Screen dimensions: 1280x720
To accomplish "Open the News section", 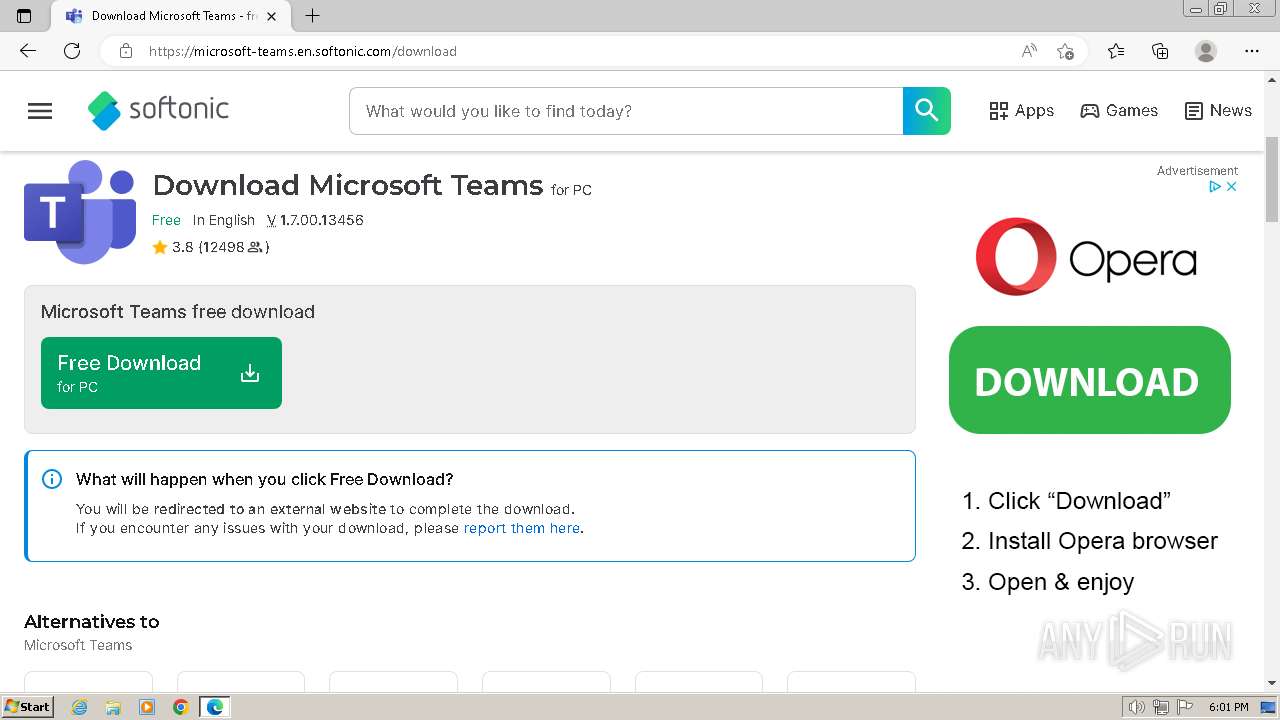I will (1218, 111).
